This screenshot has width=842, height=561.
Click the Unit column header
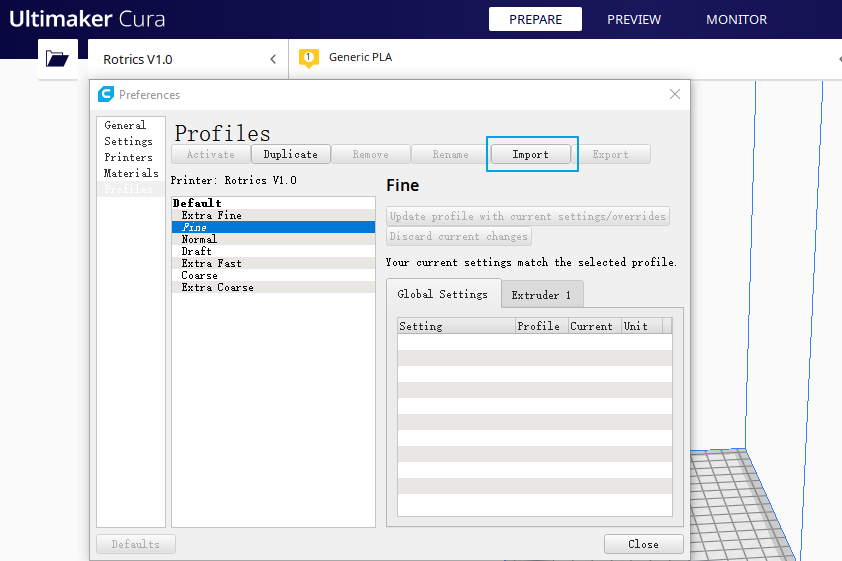(x=642, y=326)
